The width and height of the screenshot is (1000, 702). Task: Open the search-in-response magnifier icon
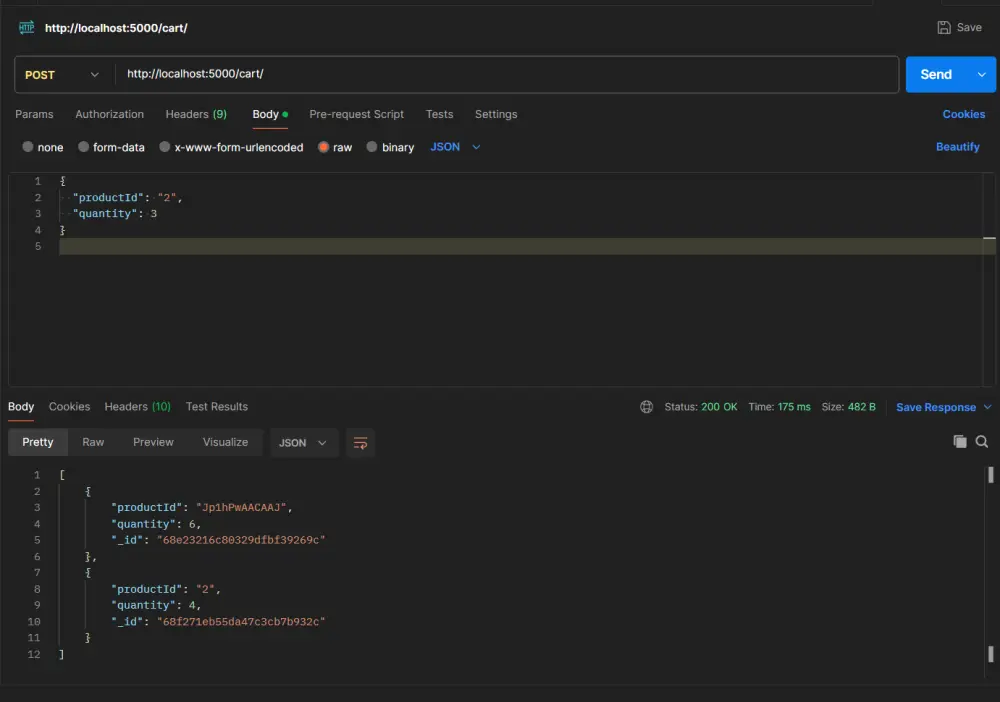pyautogui.click(x=981, y=441)
